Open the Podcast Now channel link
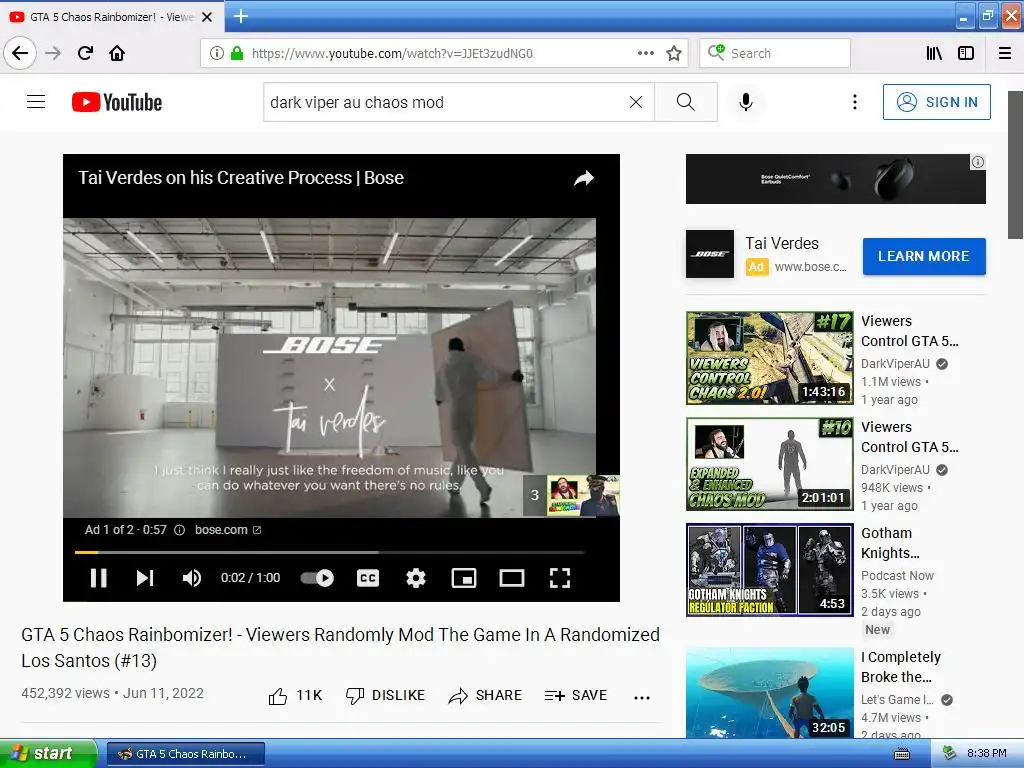Image resolution: width=1024 pixels, height=768 pixels. pos(897,575)
